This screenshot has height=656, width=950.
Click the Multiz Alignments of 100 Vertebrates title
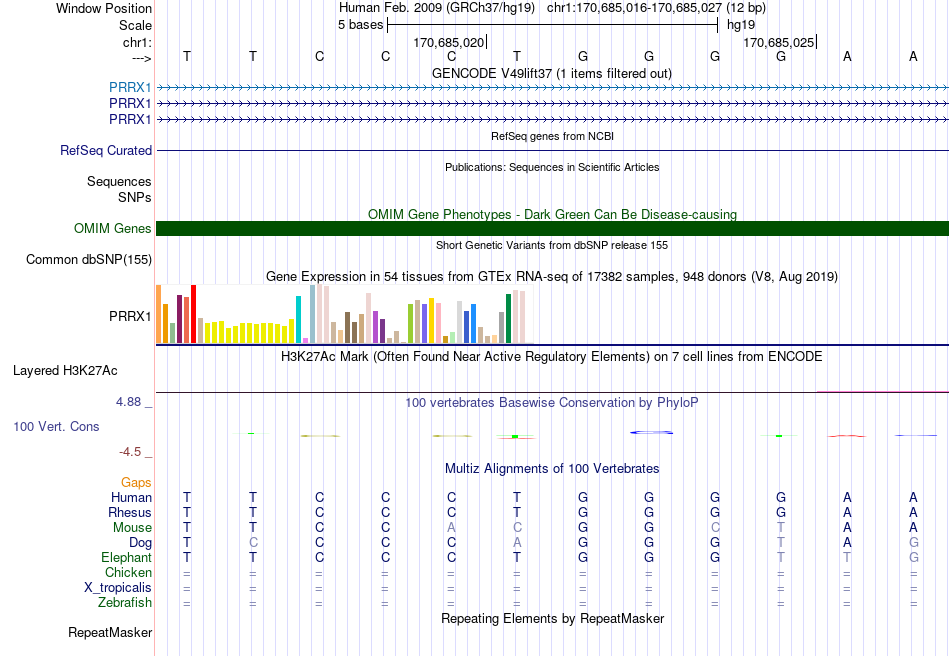(x=552, y=468)
